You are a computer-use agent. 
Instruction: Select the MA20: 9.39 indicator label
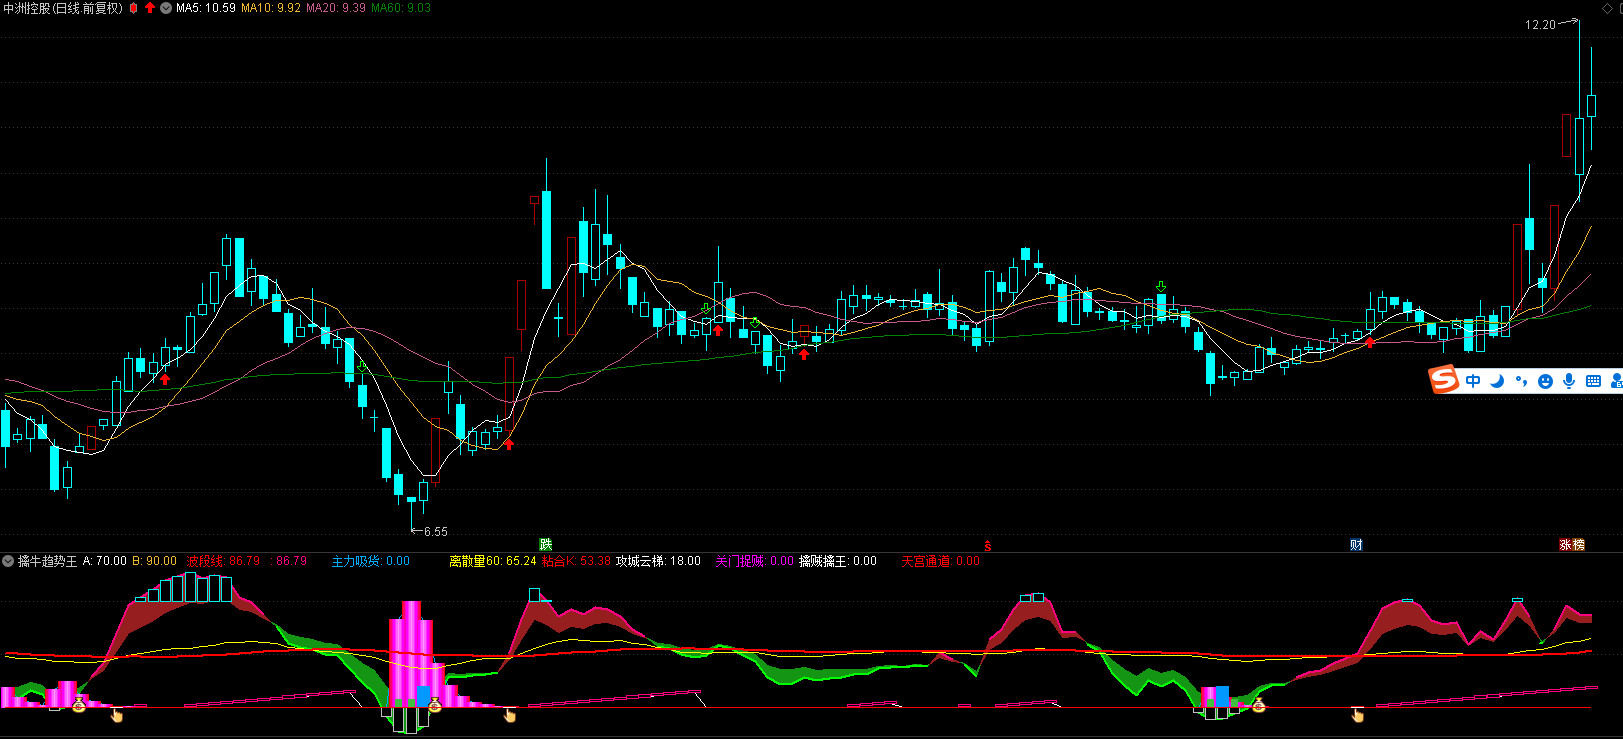click(336, 8)
